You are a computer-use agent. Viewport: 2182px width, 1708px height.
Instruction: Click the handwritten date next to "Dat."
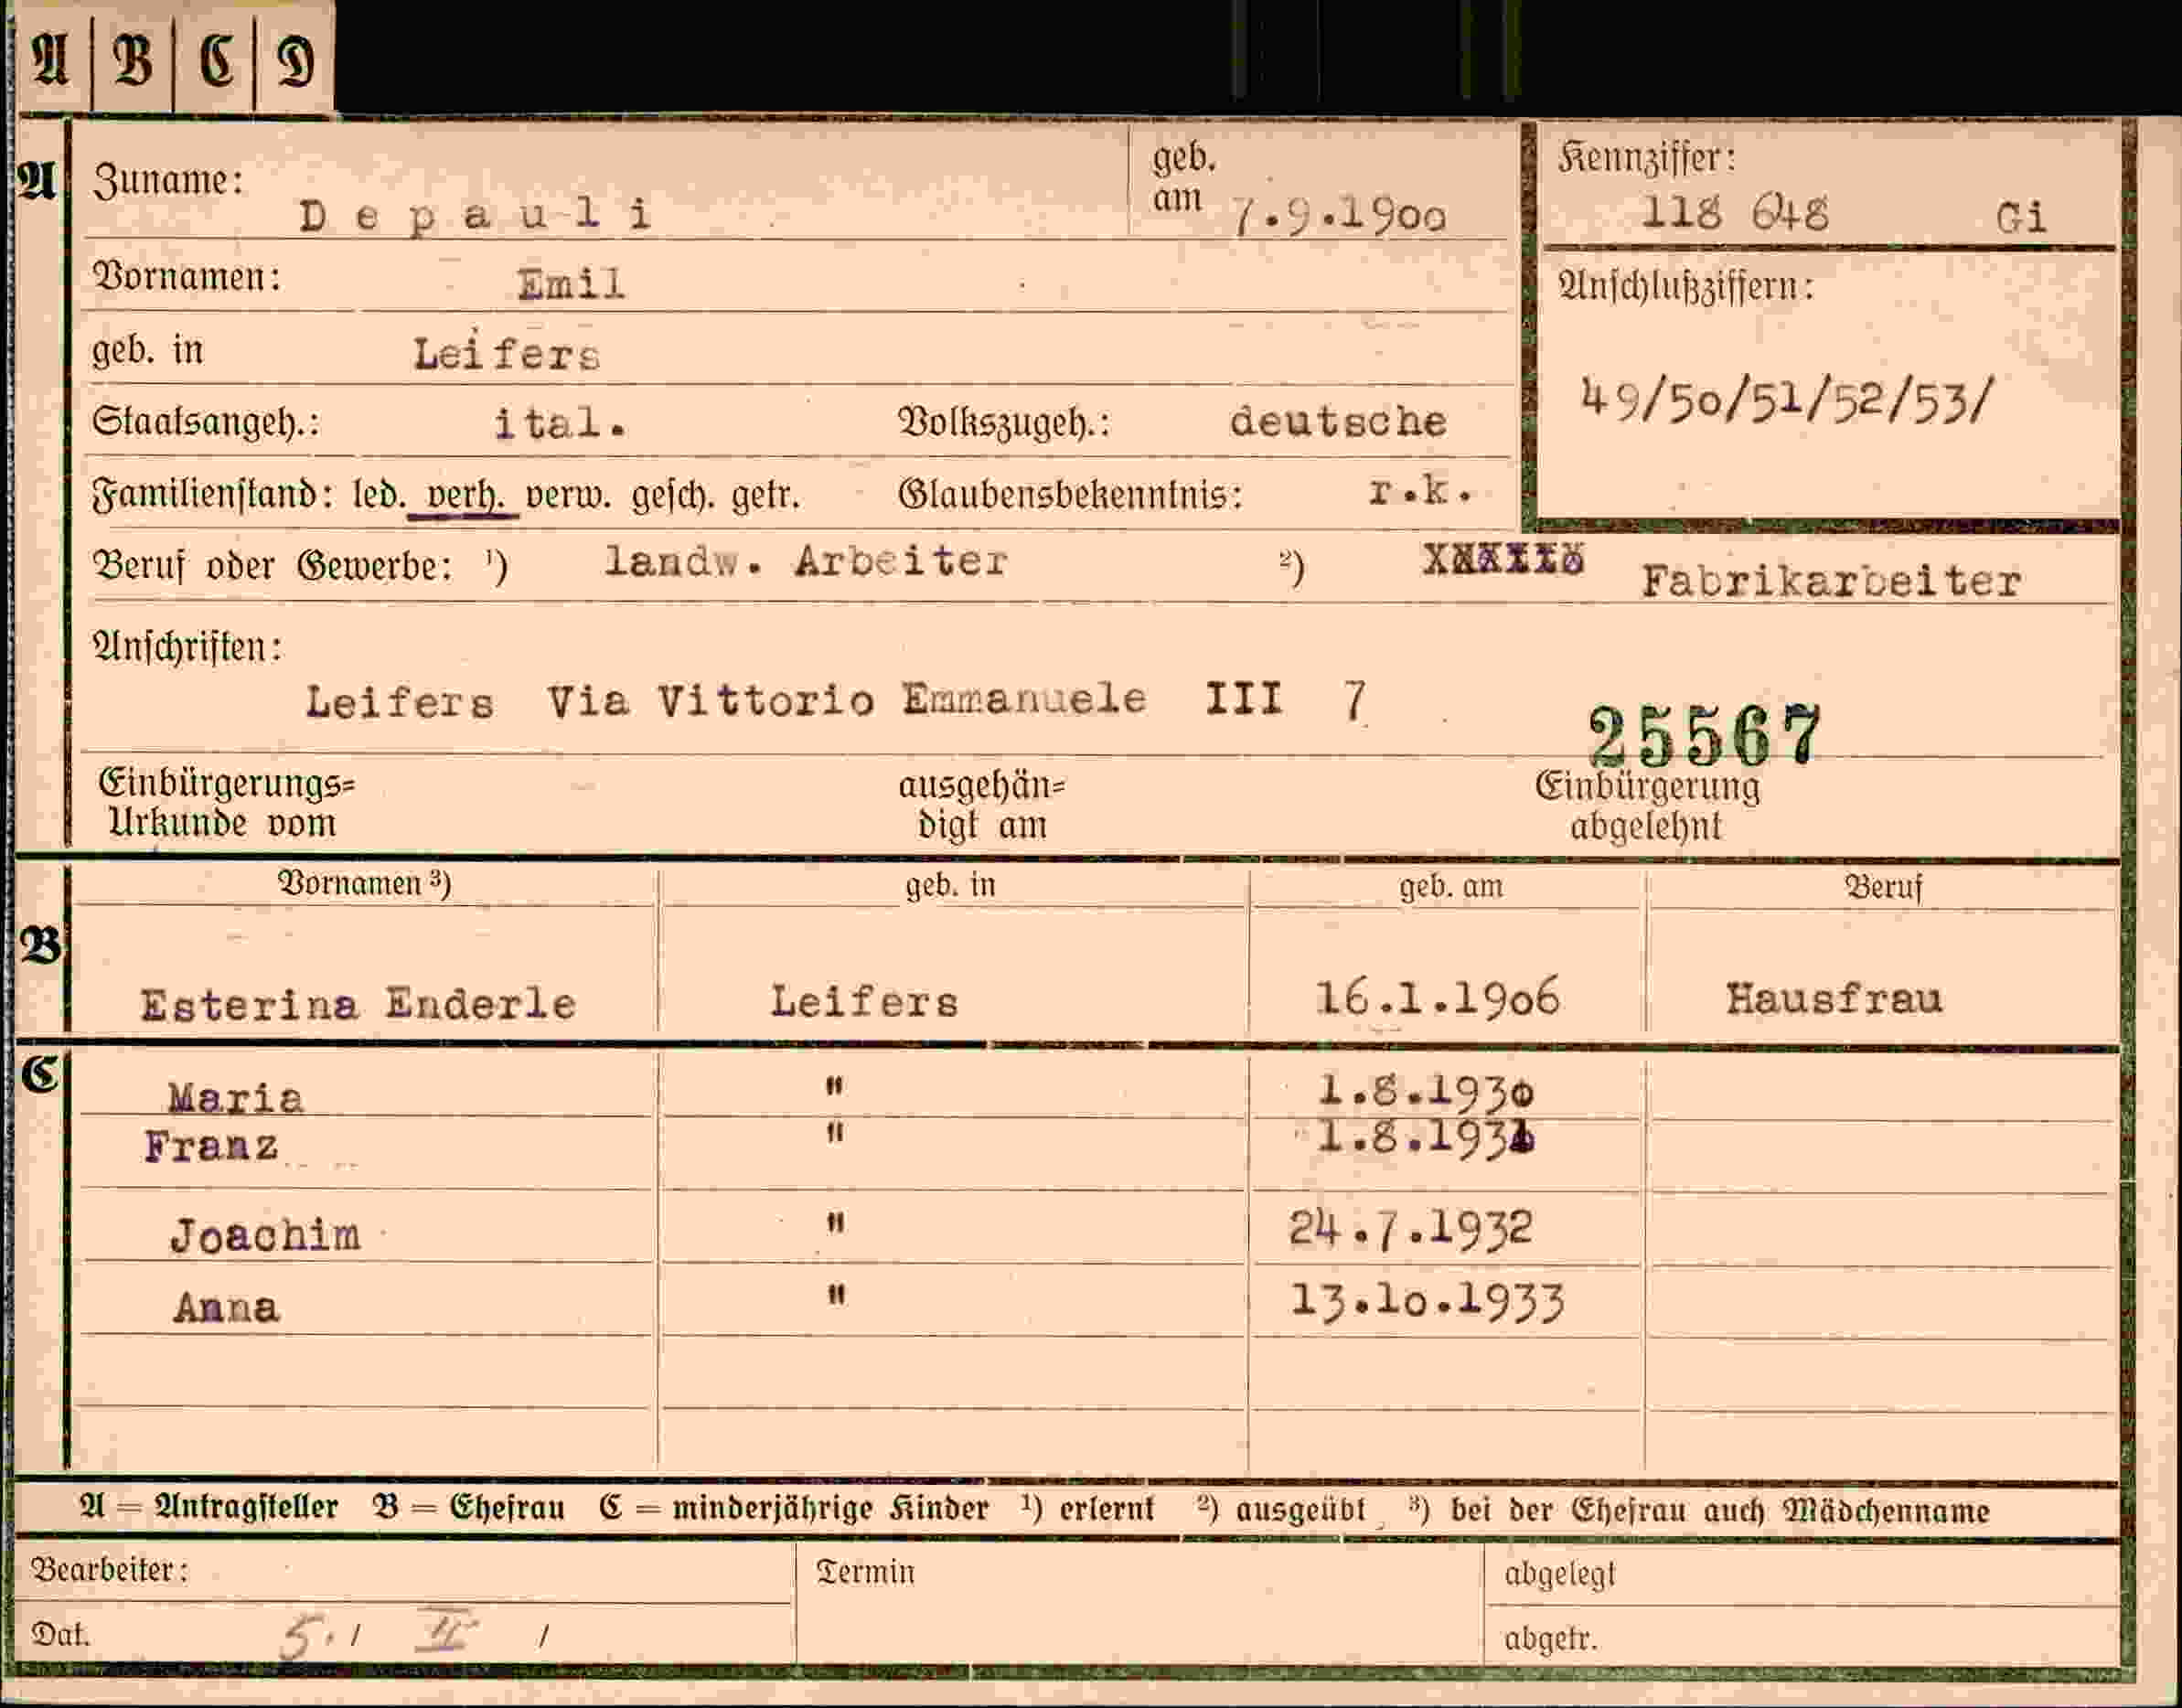pos(415,1634)
